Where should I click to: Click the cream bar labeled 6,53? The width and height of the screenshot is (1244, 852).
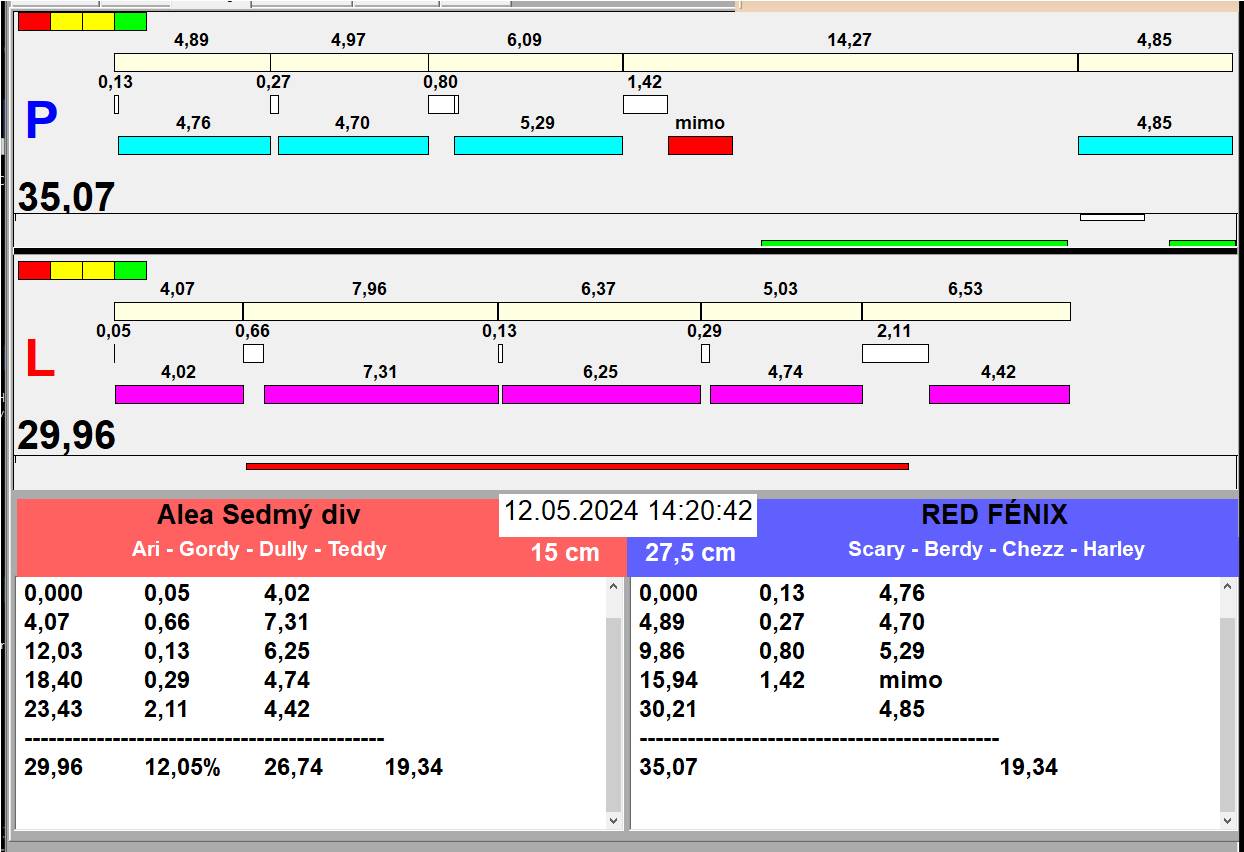(x=966, y=311)
